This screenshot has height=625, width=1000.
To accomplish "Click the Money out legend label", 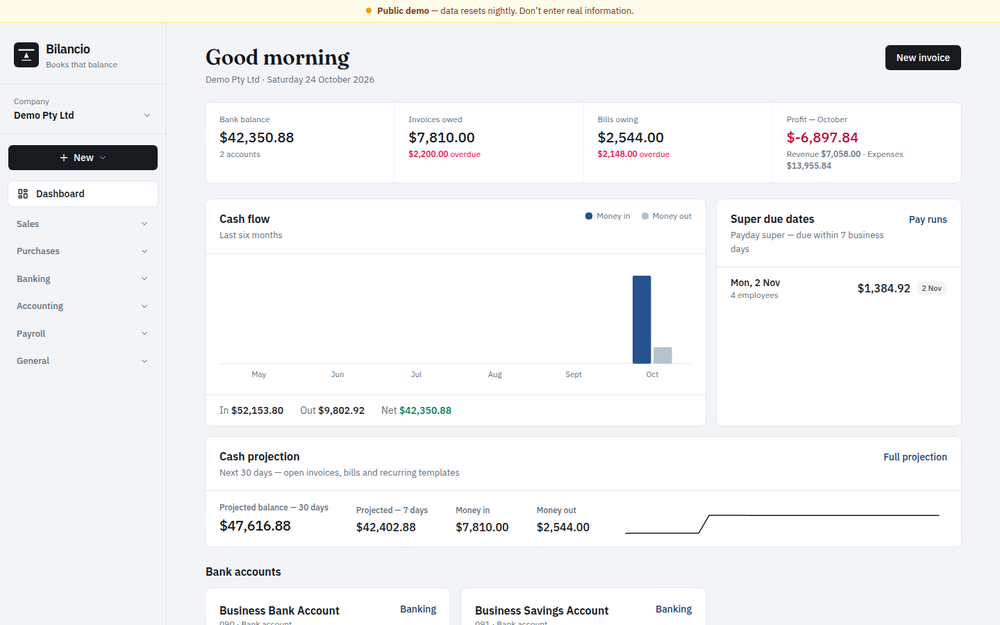I will pyautogui.click(x=672, y=216).
